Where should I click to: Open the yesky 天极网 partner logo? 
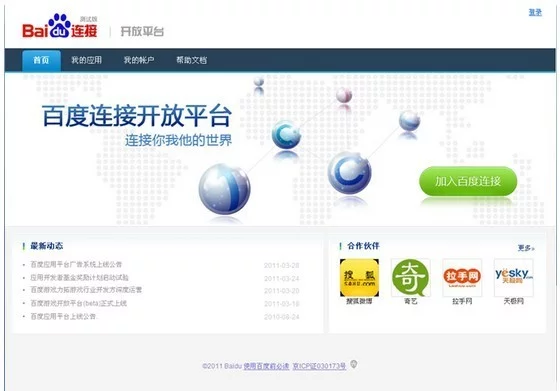[514, 278]
